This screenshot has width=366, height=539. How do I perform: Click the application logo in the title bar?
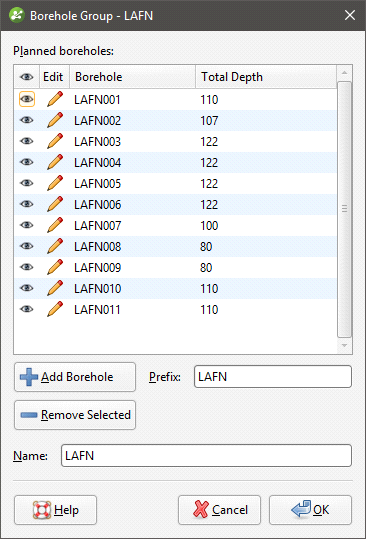(17, 15)
